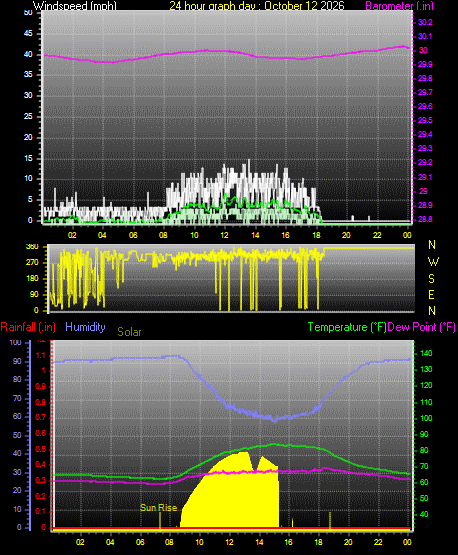Screen dimensions: 458x555
Task: Click humidity axis value 100
Action: click(15, 343)
